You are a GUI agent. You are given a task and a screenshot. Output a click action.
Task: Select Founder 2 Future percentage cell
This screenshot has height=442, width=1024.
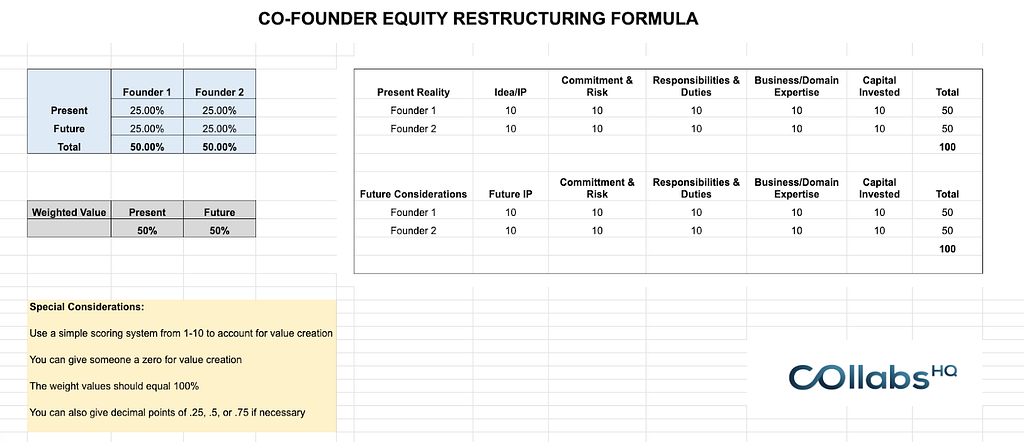point(219,129)
